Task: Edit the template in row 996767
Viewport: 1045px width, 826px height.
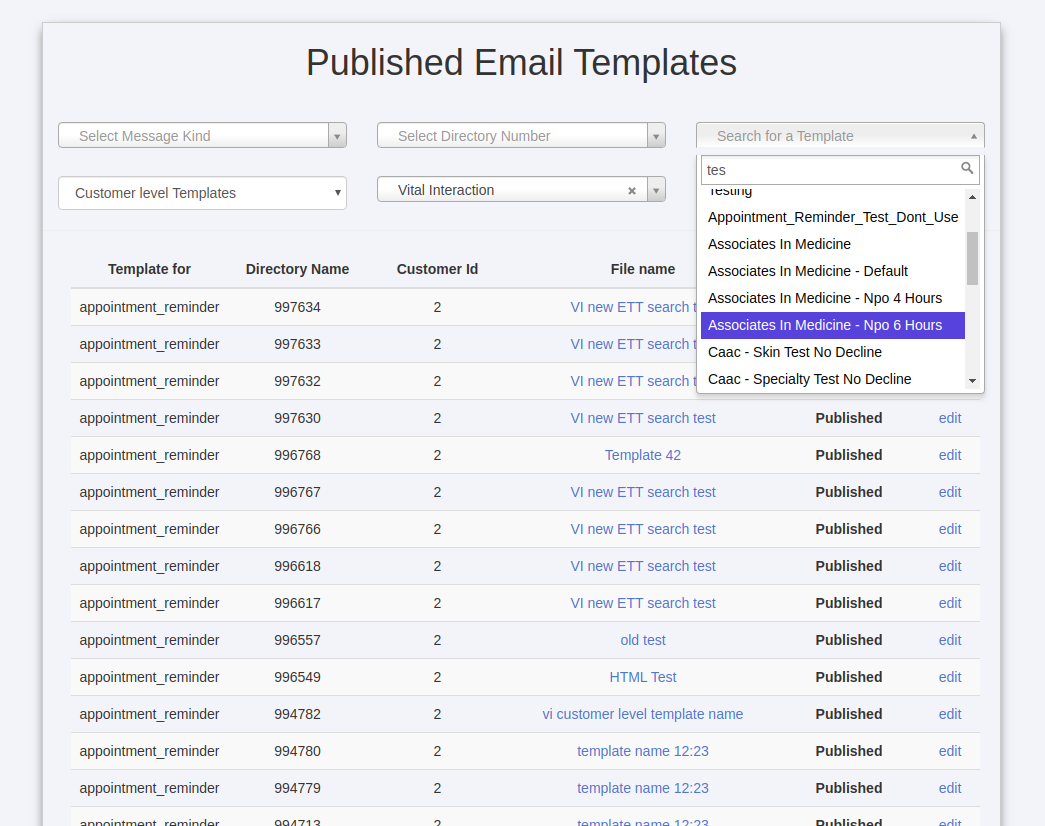Action: pyautogui.click(x=950, y=492)
